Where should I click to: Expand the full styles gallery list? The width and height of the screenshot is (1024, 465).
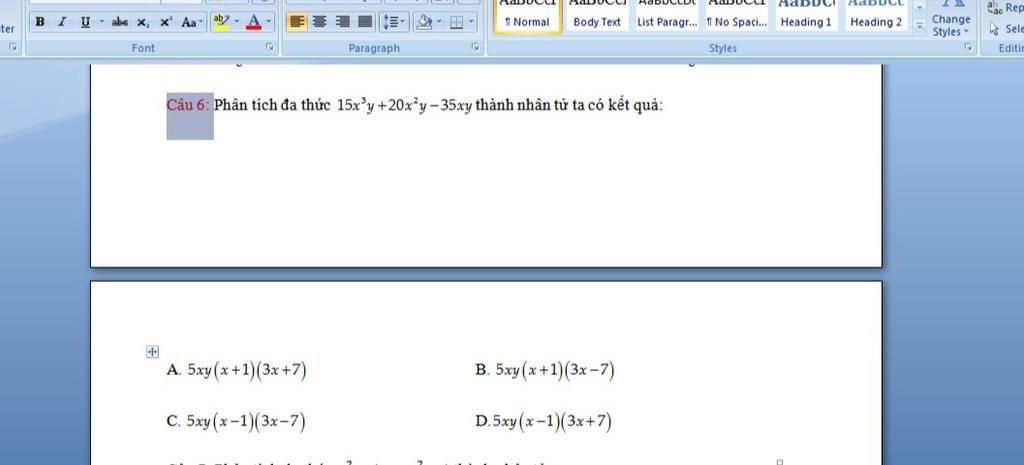pos(920,26)
